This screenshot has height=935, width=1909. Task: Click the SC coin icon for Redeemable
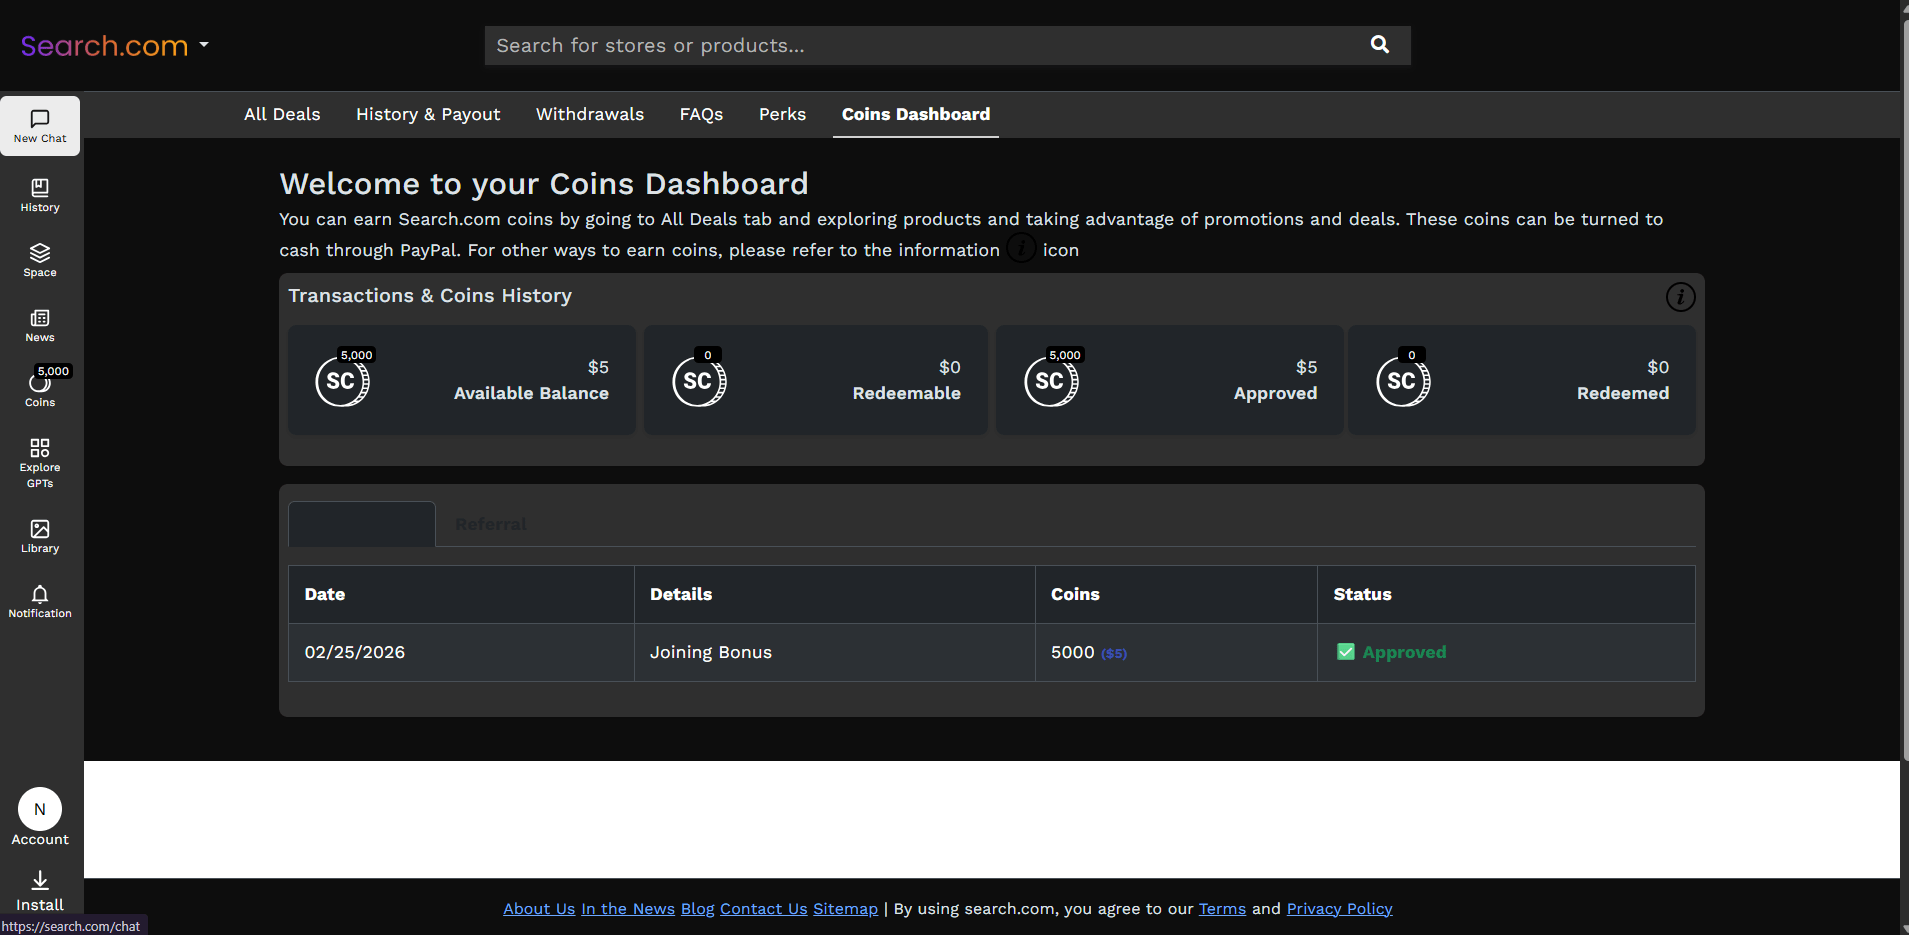point(699,380)
